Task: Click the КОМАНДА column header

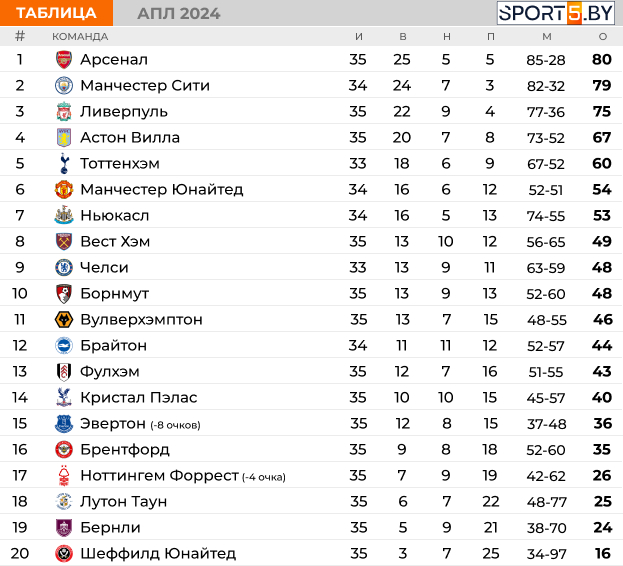Action: [x=80, y=37]
